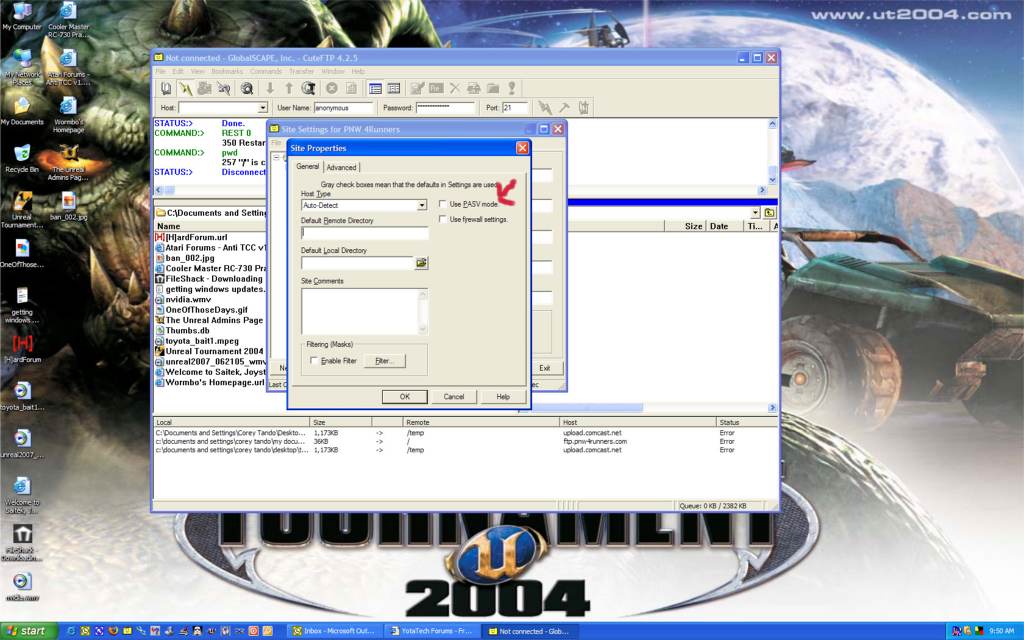Click the upload arrow toolbar icon
Screen dimensions: 1024x640
pos(288,88)
